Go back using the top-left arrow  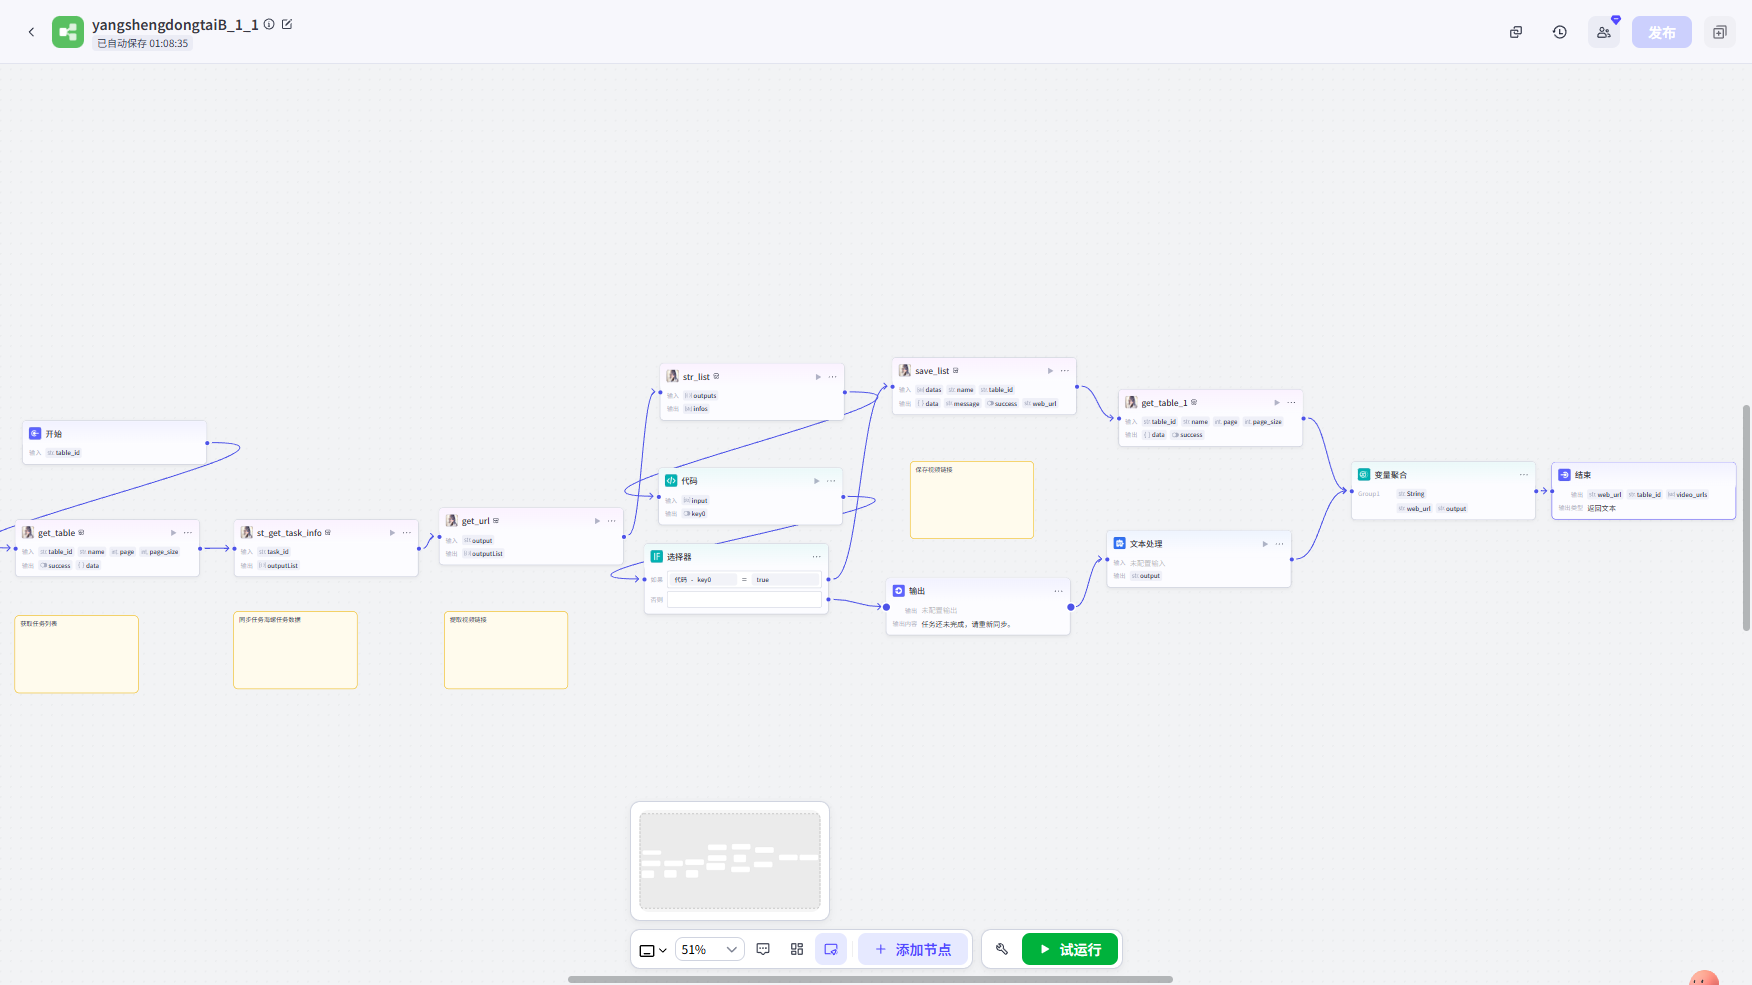[31, 32]
